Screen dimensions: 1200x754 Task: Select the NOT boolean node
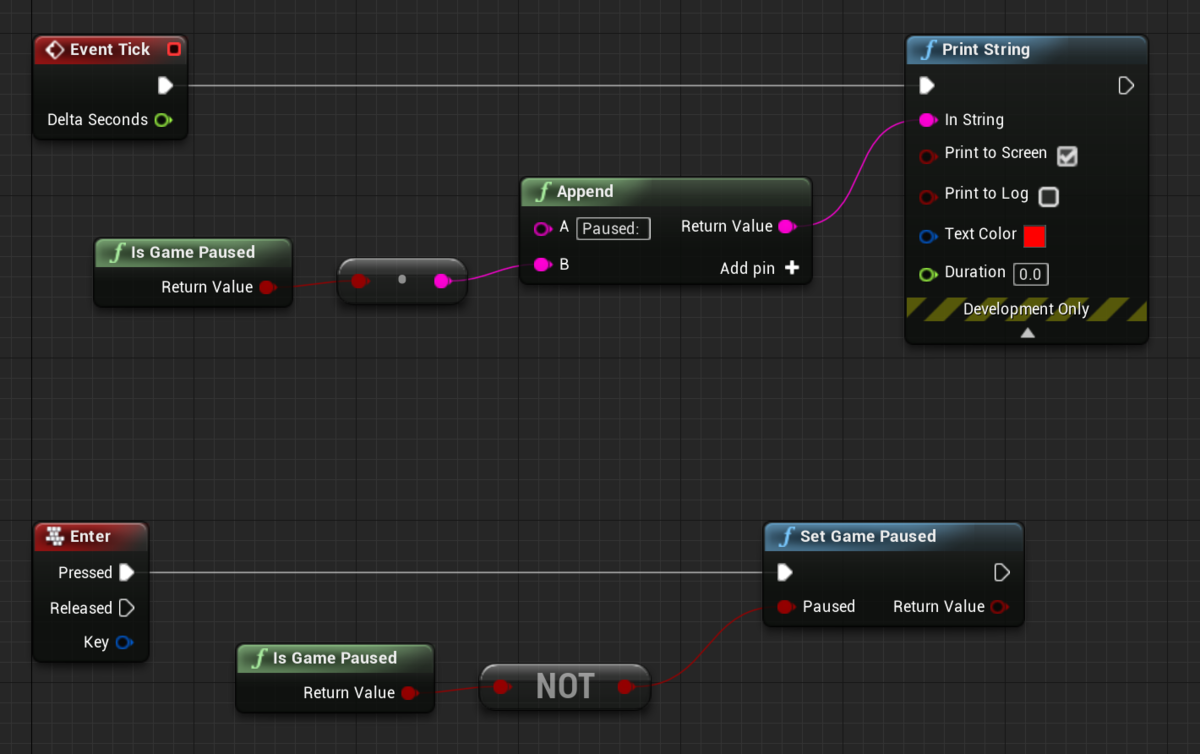pos(565,686)
